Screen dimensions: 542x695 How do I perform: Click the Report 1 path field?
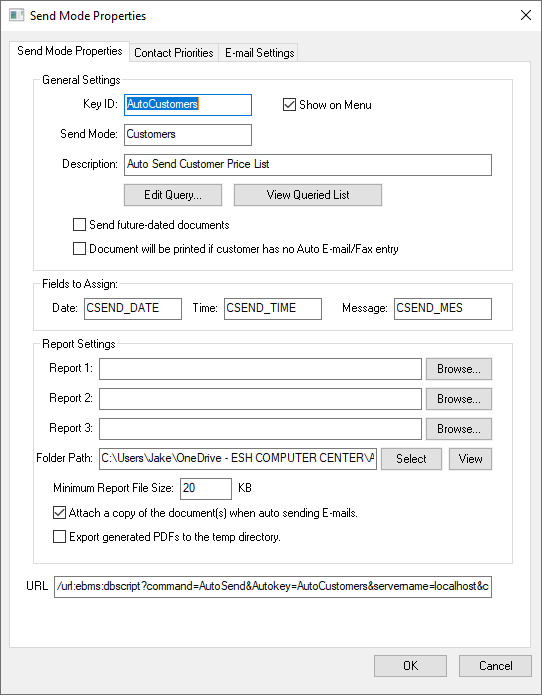260,369
